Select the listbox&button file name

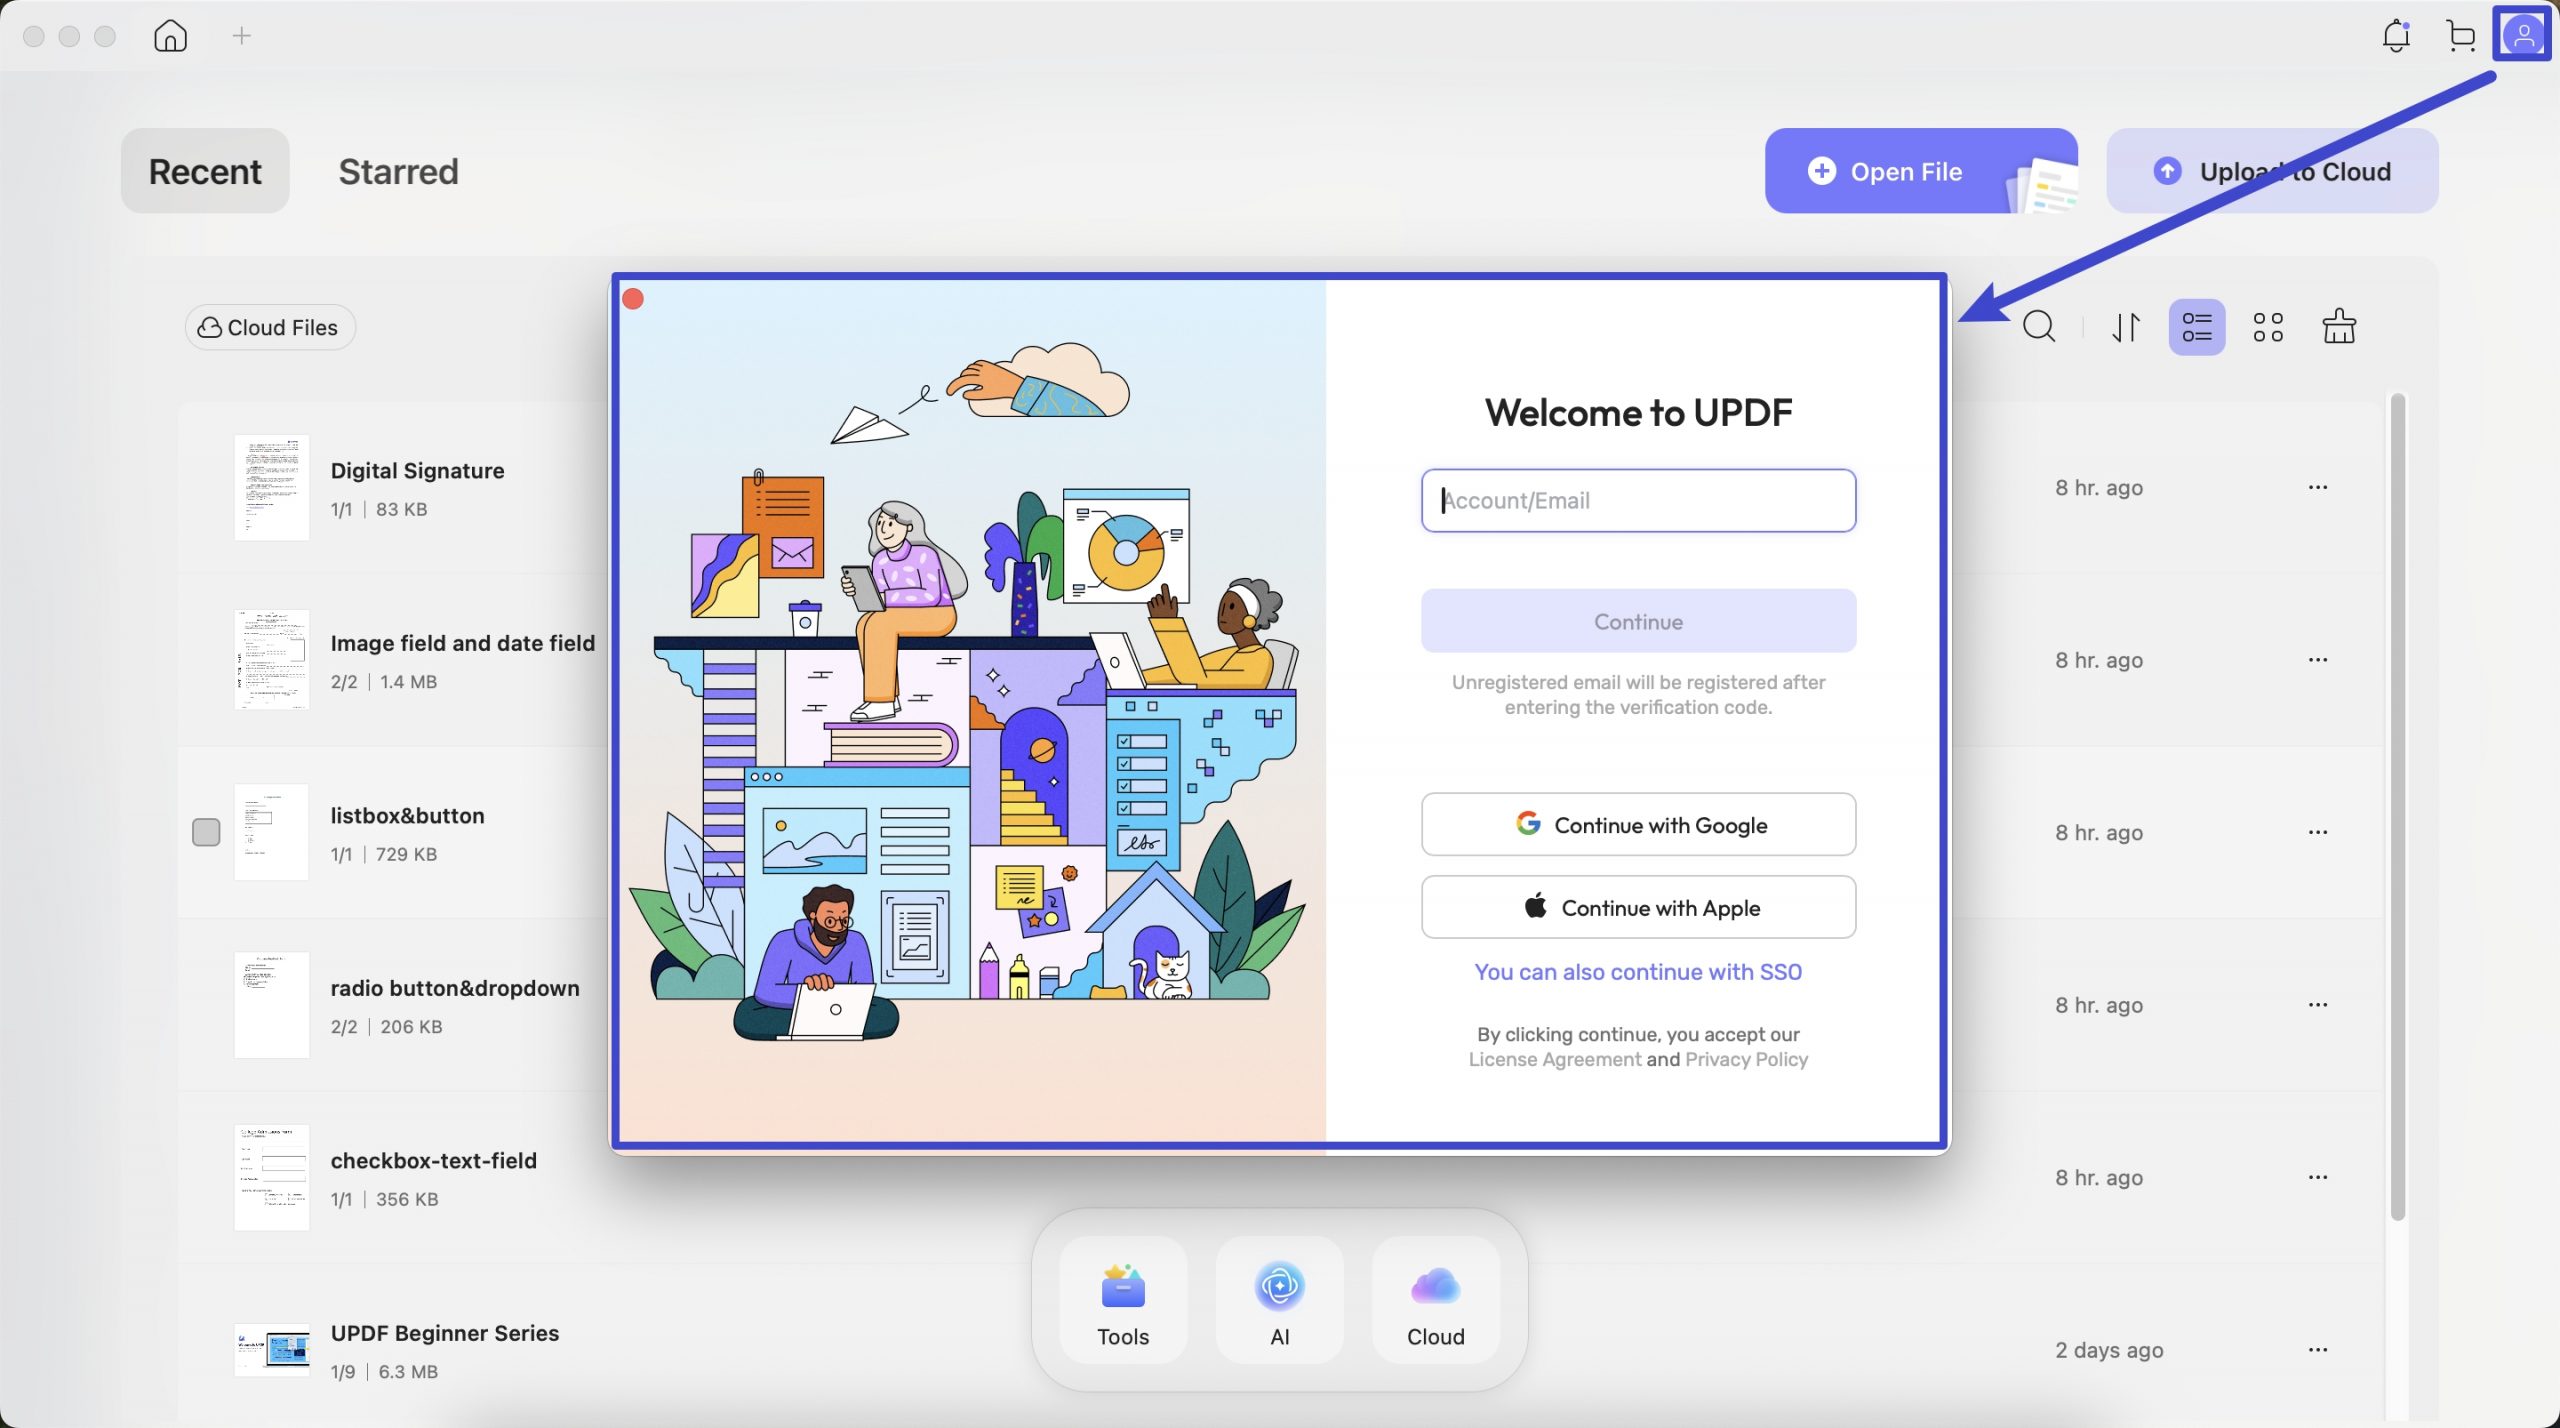[x=407, y=816]
